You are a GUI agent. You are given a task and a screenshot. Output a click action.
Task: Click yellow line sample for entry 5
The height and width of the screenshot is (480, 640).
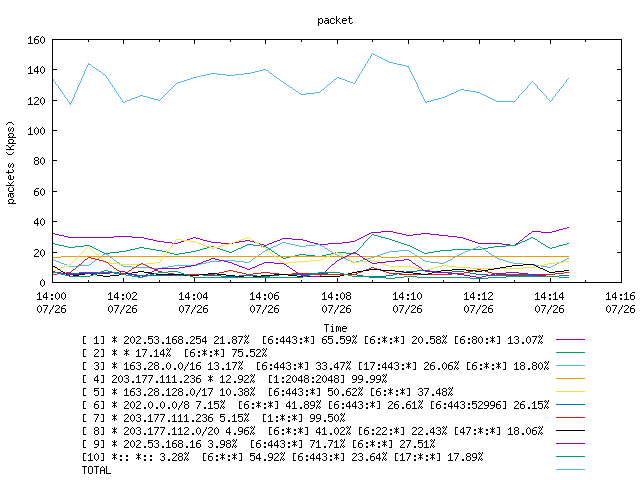point(570,392)
